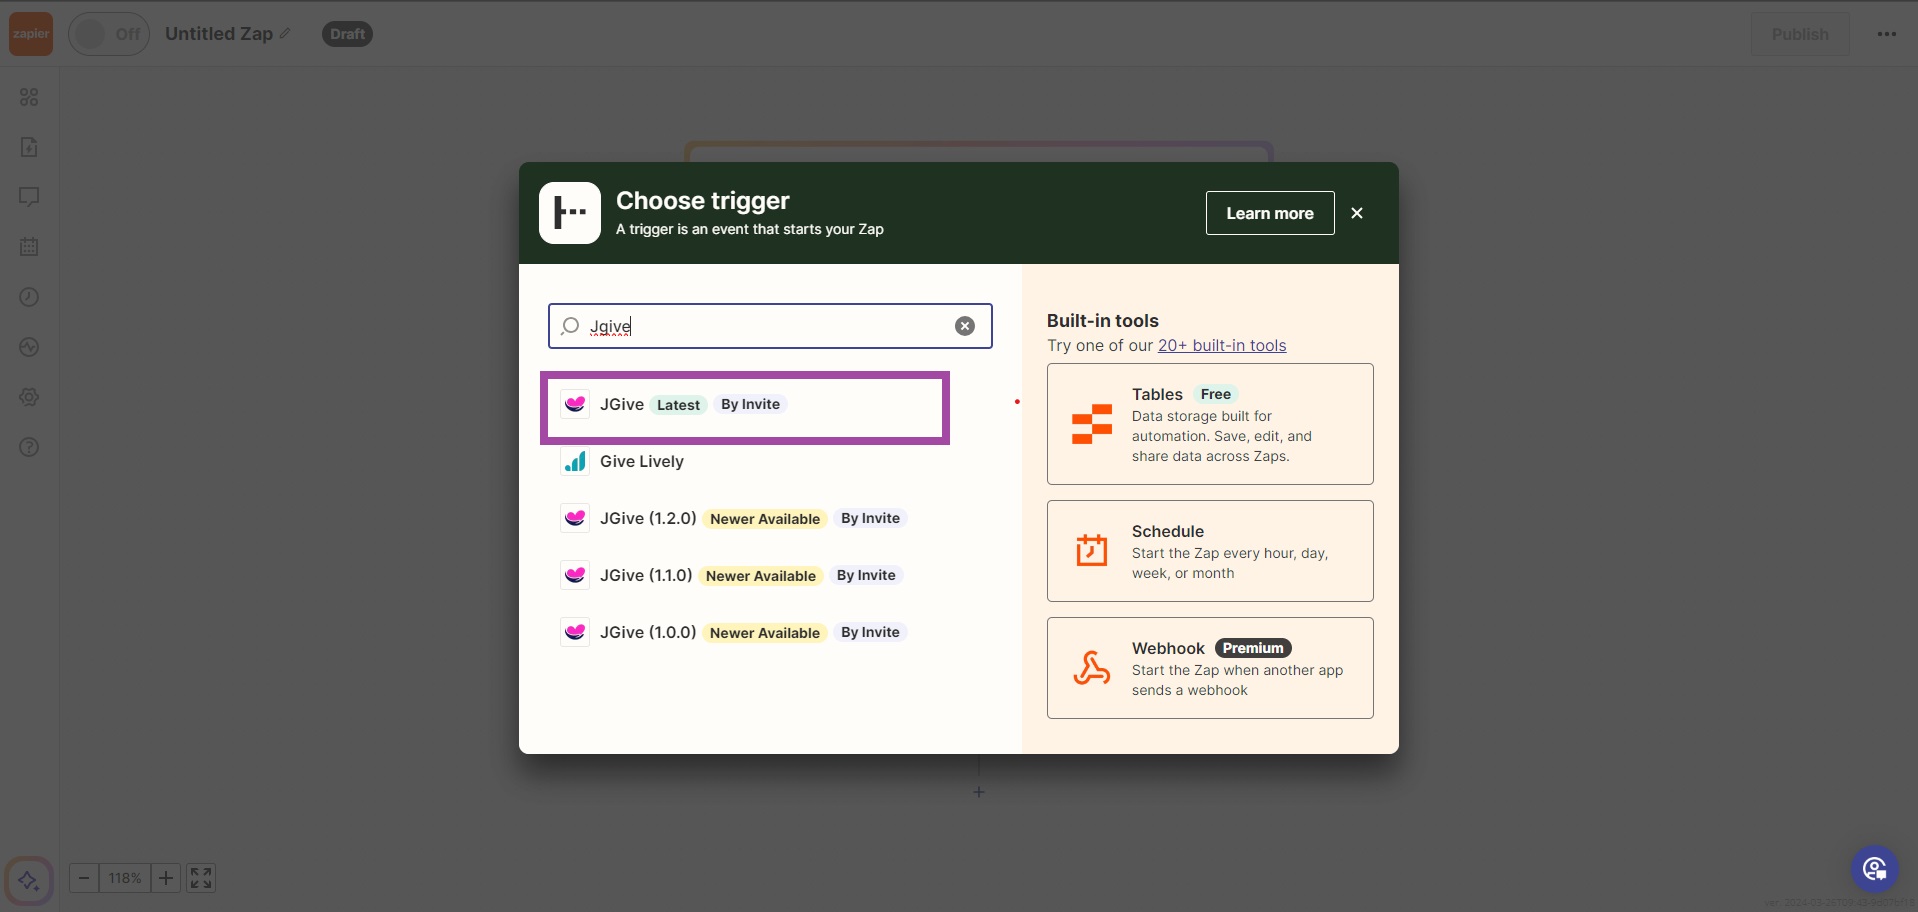Choose the Schedule built-in tool card
The width and height of the screenshot is (1918, 912).
(x=1210, y=551)
